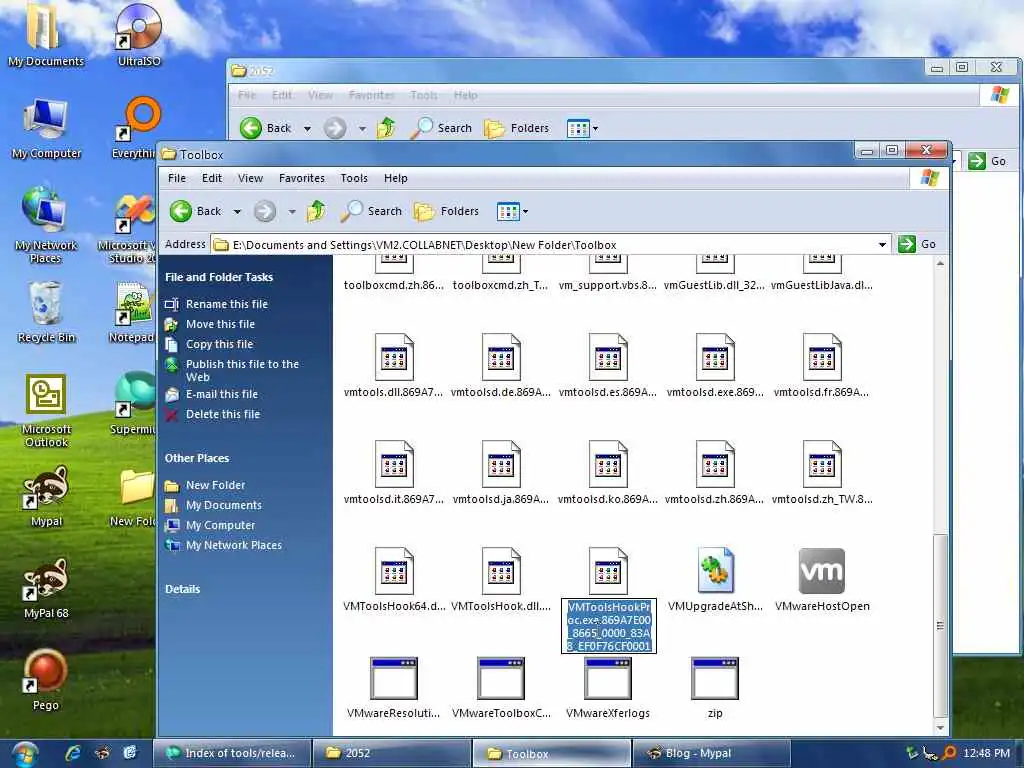Click Delete this file task
Screen dimensions: 1024x768
coord(223,414)
